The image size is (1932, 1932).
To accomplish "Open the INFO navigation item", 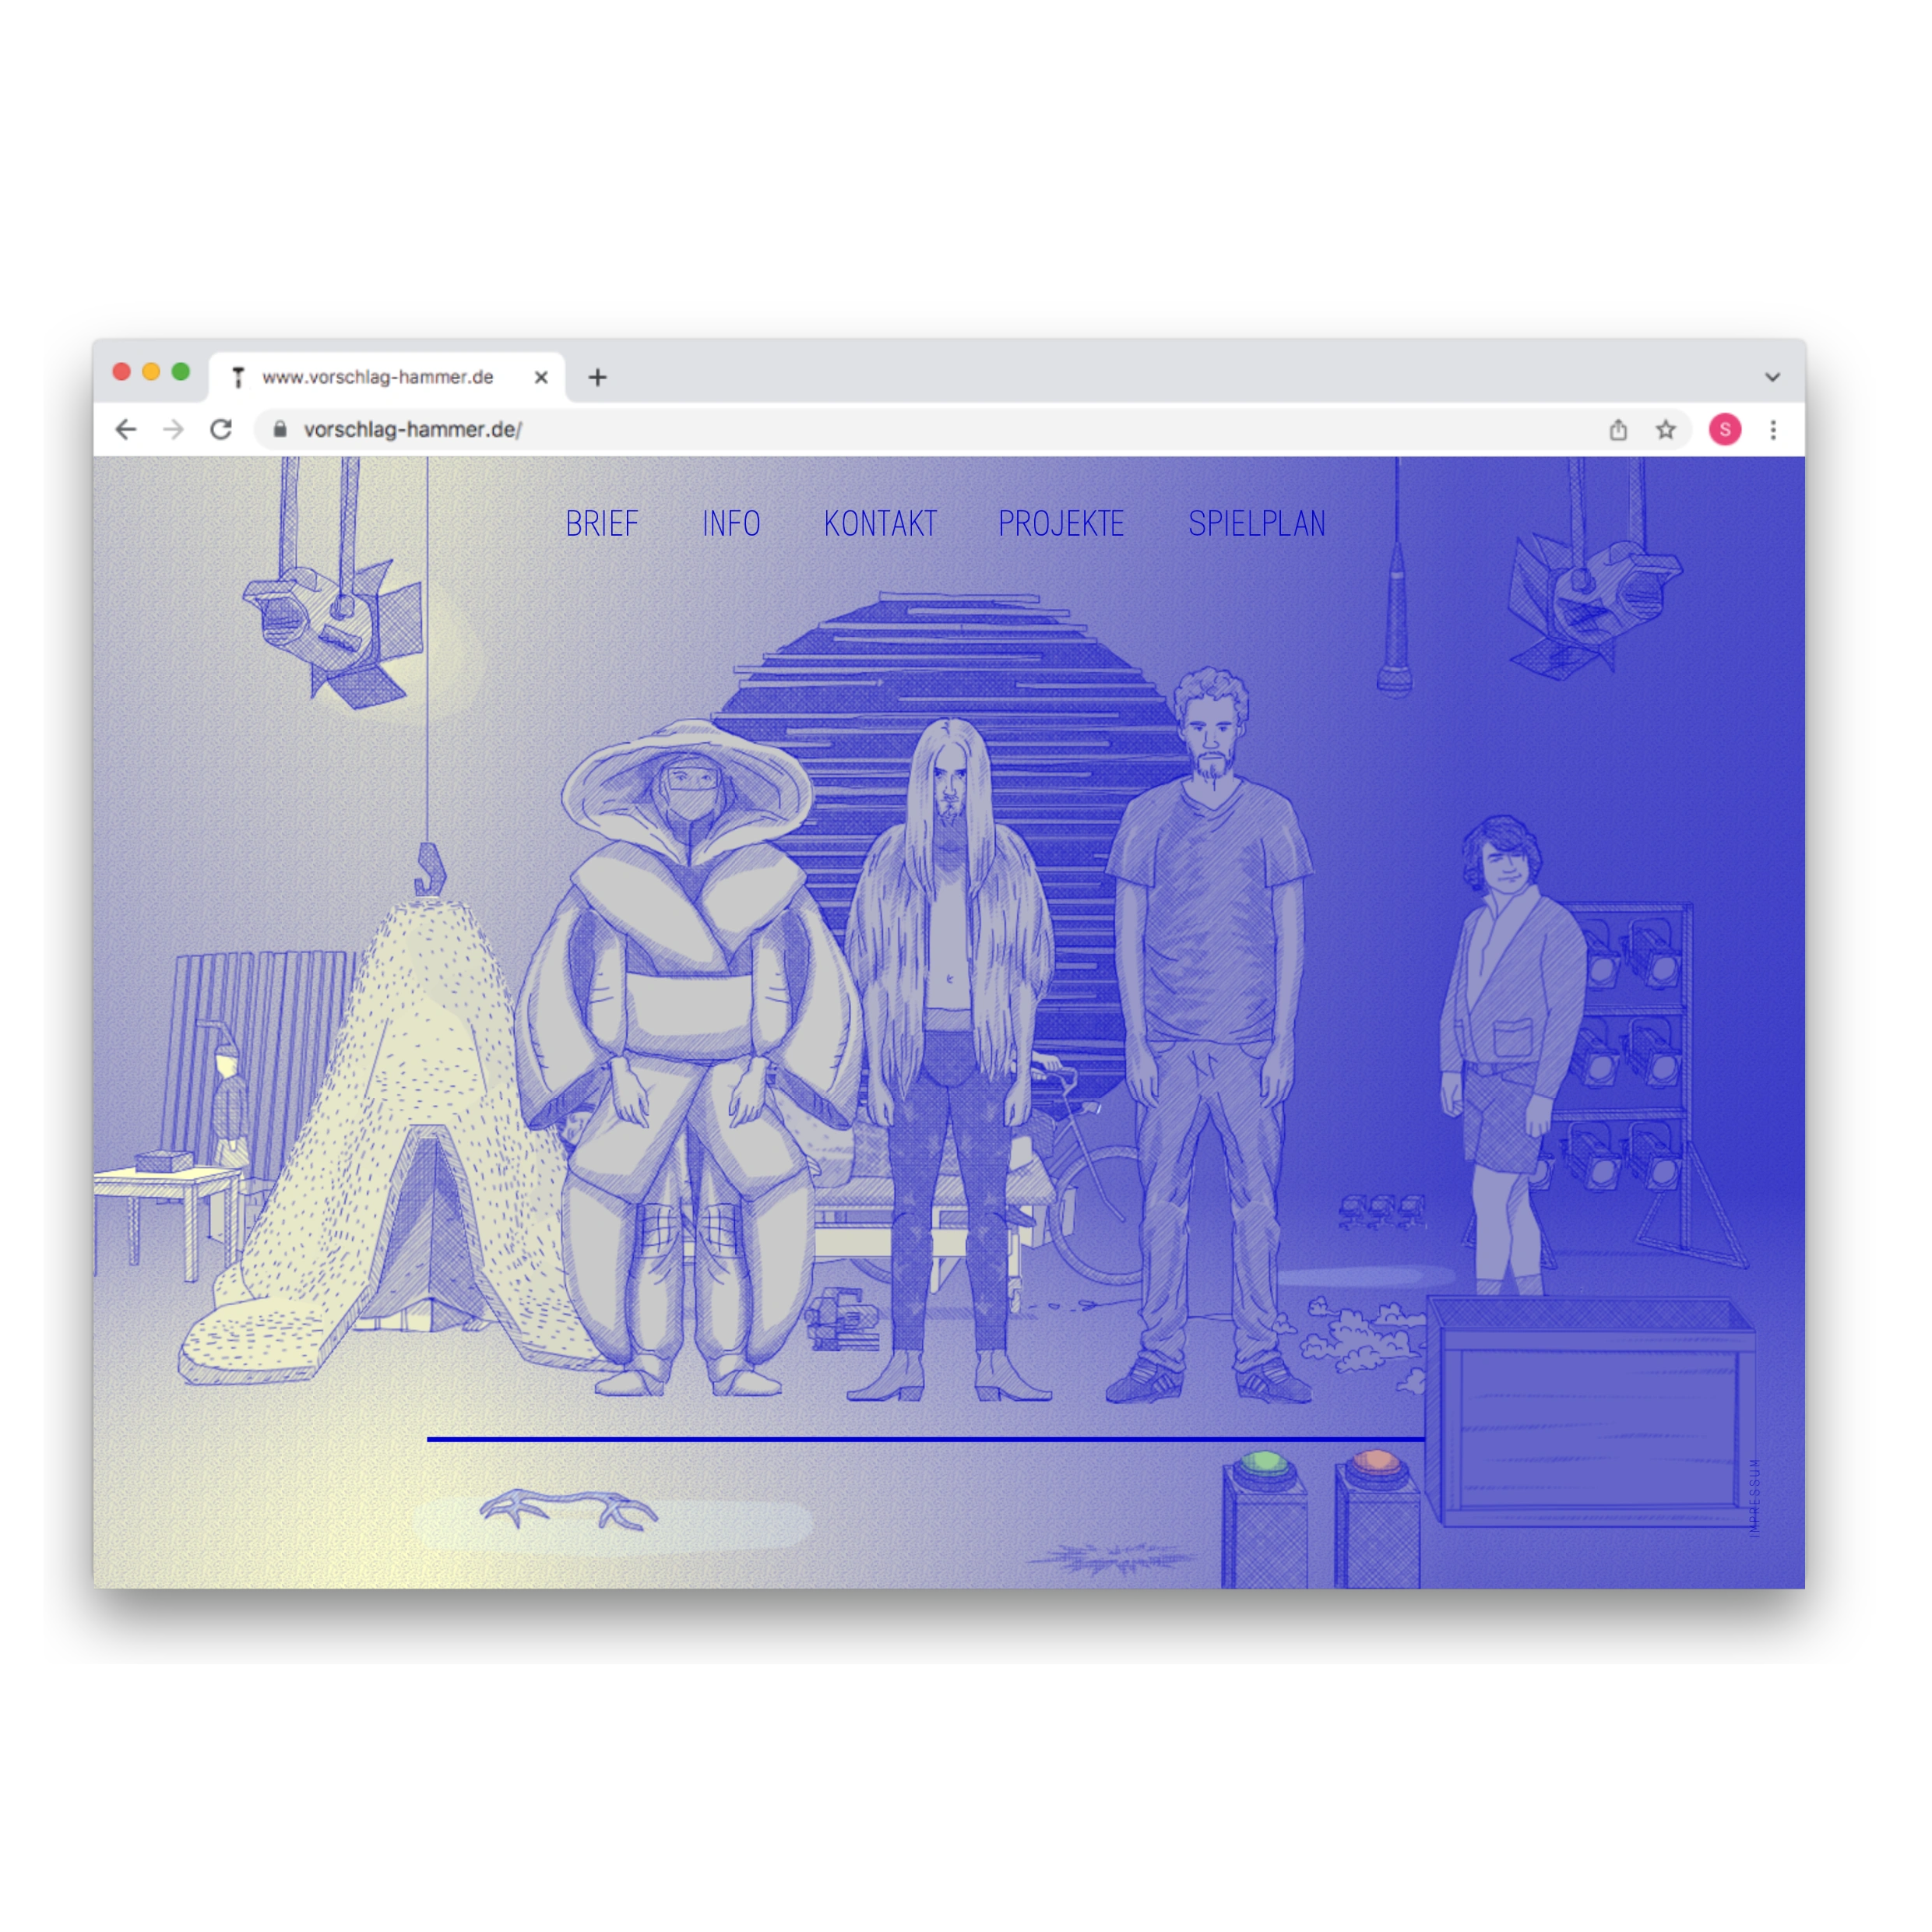I will tap(732, 524).
